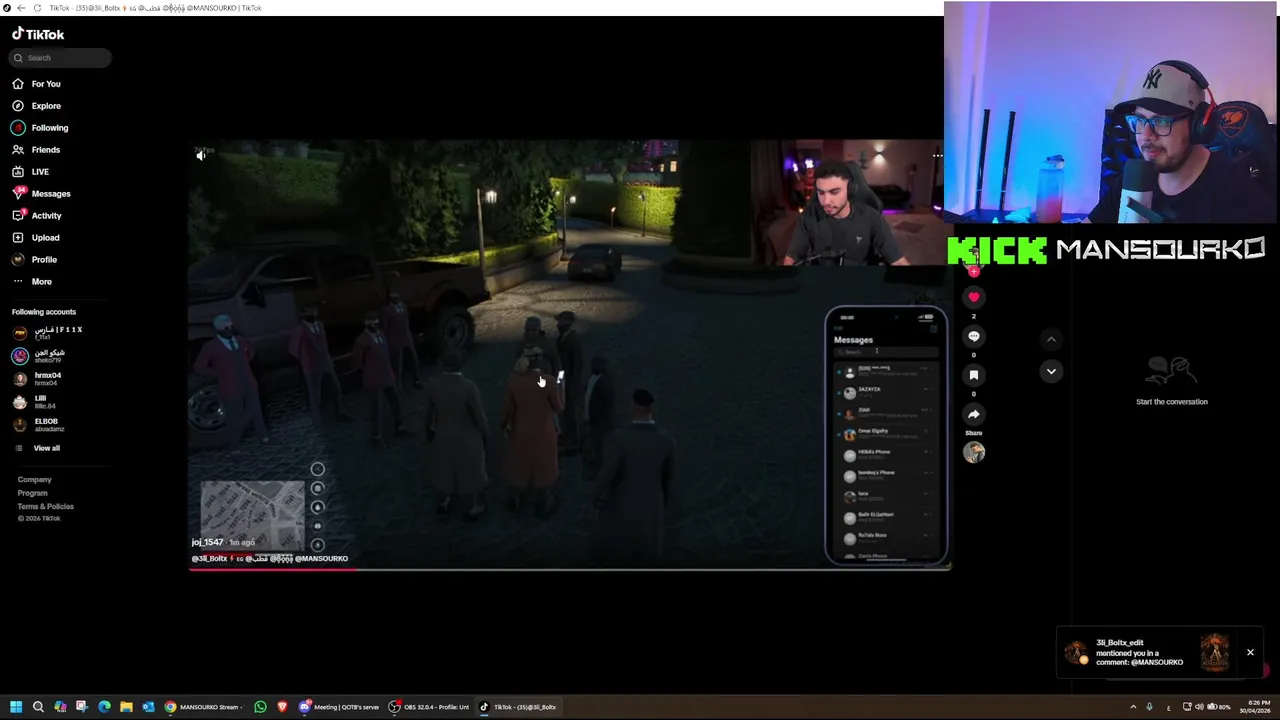The image size is (1280, 720).
Task: Expand the More menu
Action: click(32, 282)
